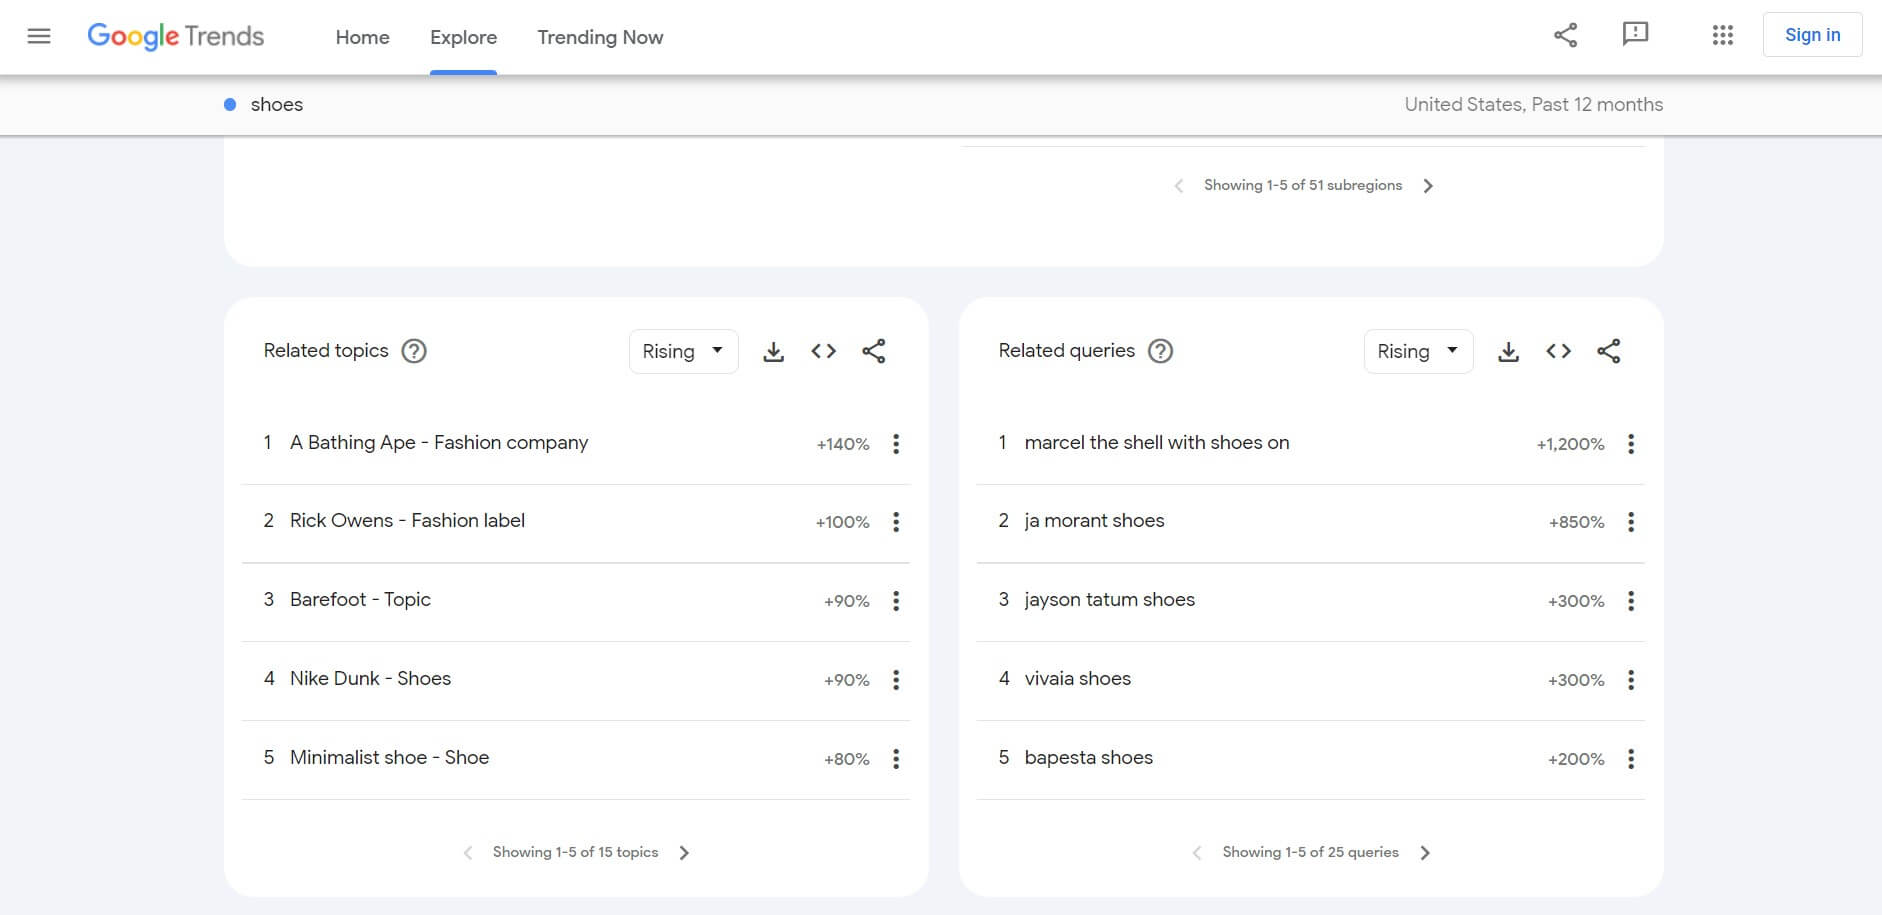The height and width of the screenshot is (915, 1882).
Task: Open bapesta shoes query
Action: [1088, 757]
